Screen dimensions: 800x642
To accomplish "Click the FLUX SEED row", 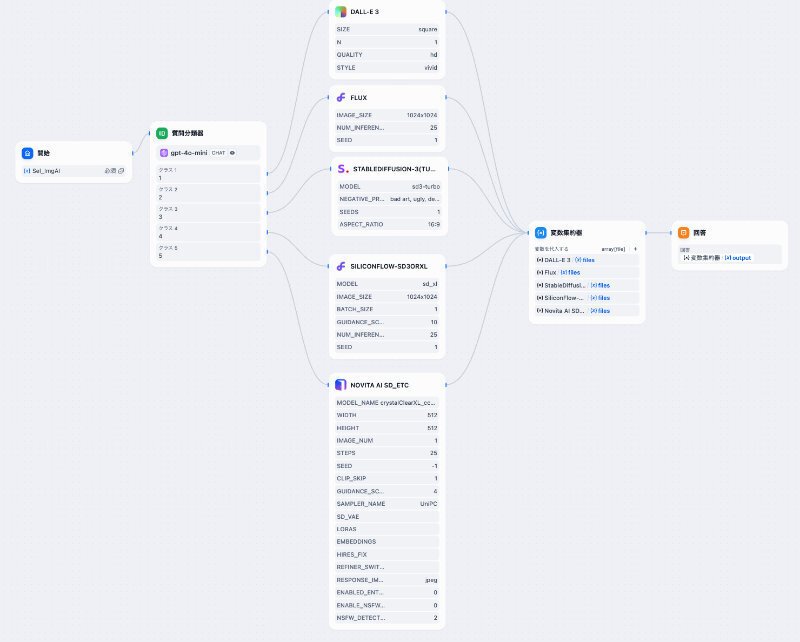I will pyautogui.click(x=387, y=140).
